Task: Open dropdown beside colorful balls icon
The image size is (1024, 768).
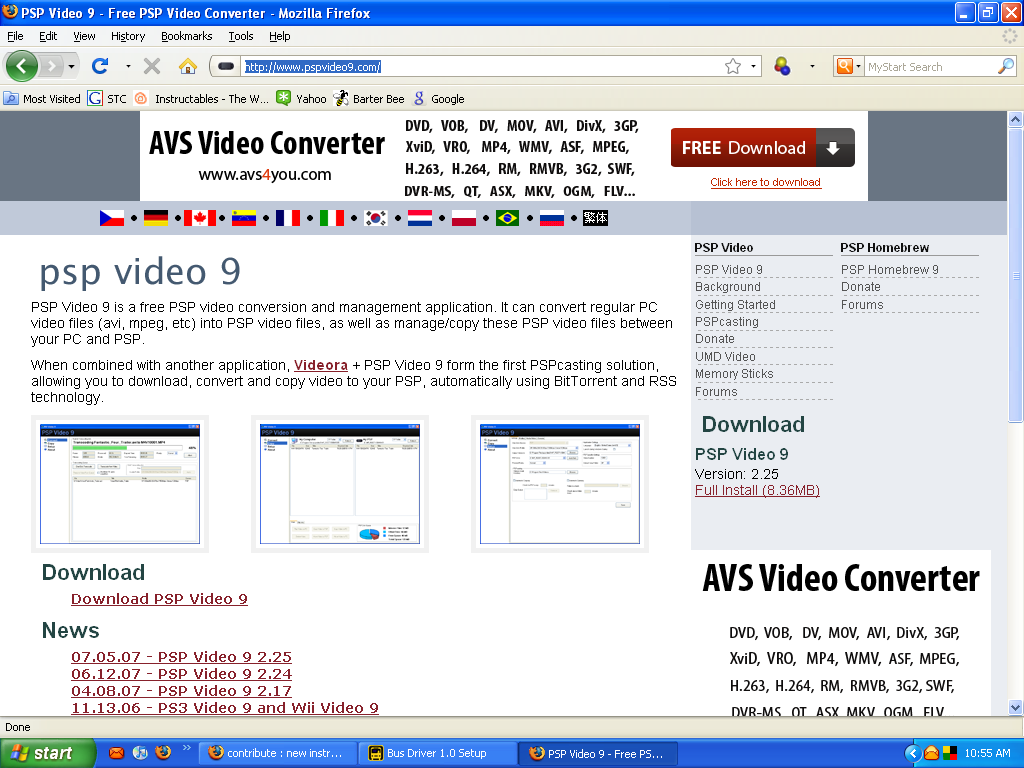Action: pyautogui.click(x=812, y=66)
